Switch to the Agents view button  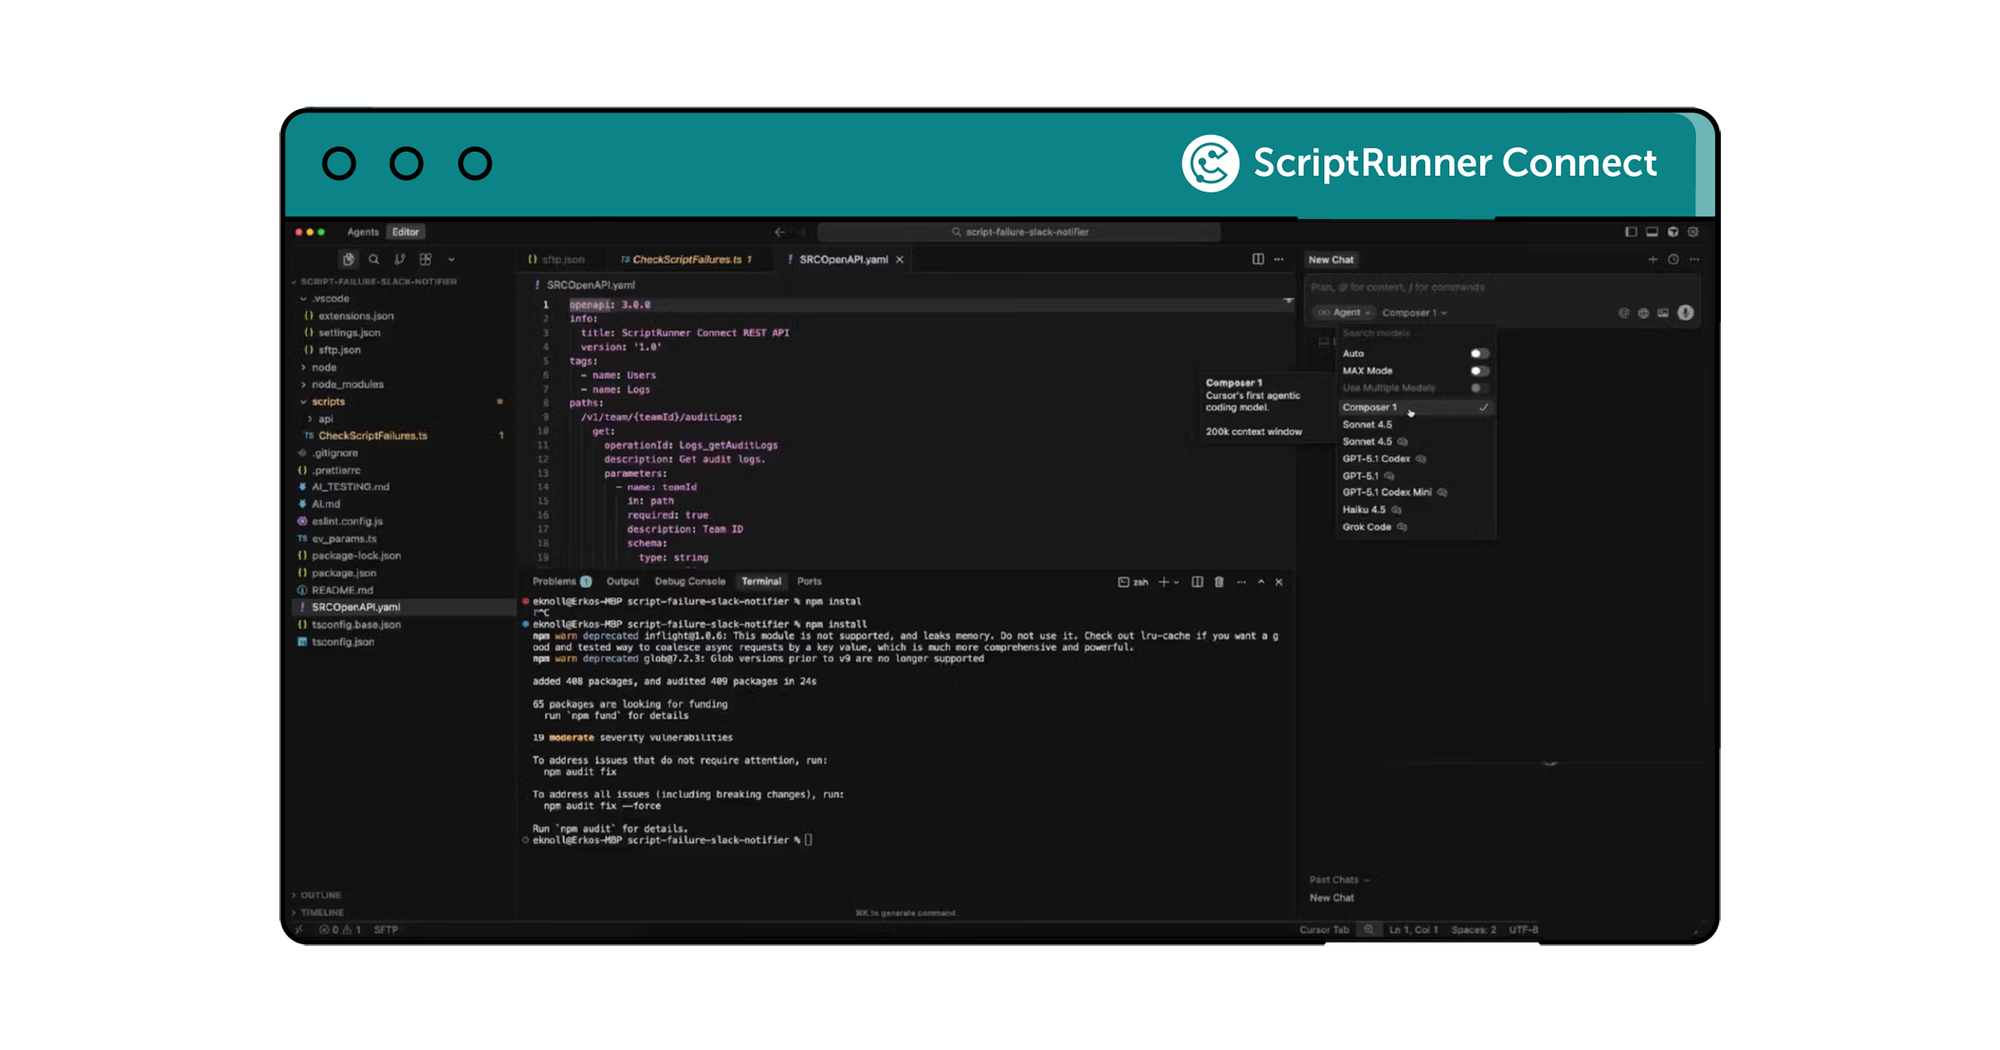(x=363, y=232)
